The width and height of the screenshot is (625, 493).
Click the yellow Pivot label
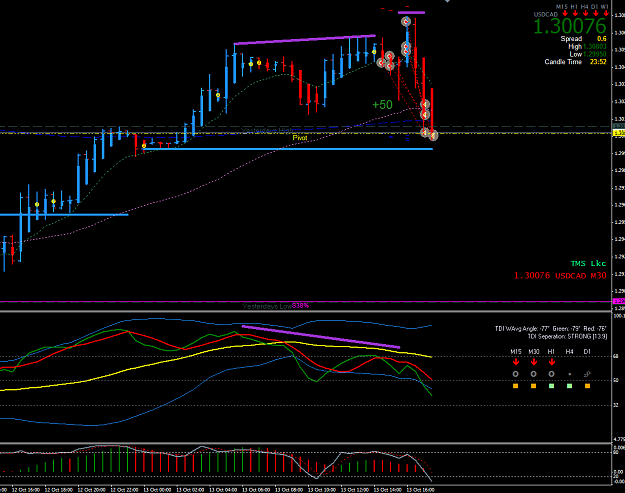(300, 138)
